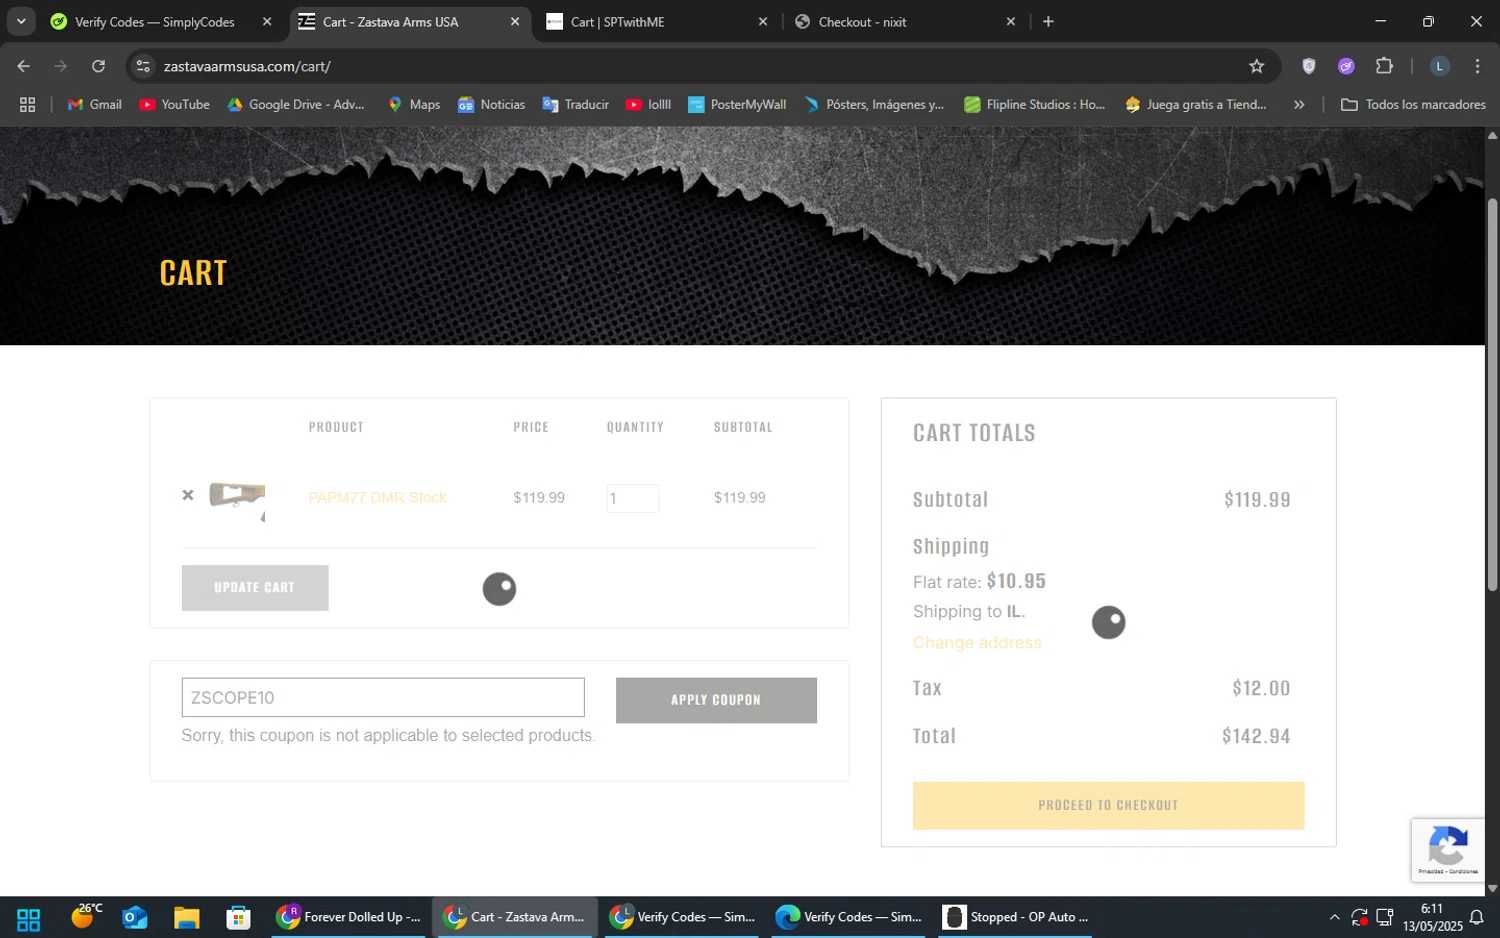The width and height of the screenshot is (1500, 938).
Task: Open the PosterMyWall bookmark
Action: click(737, 104)
